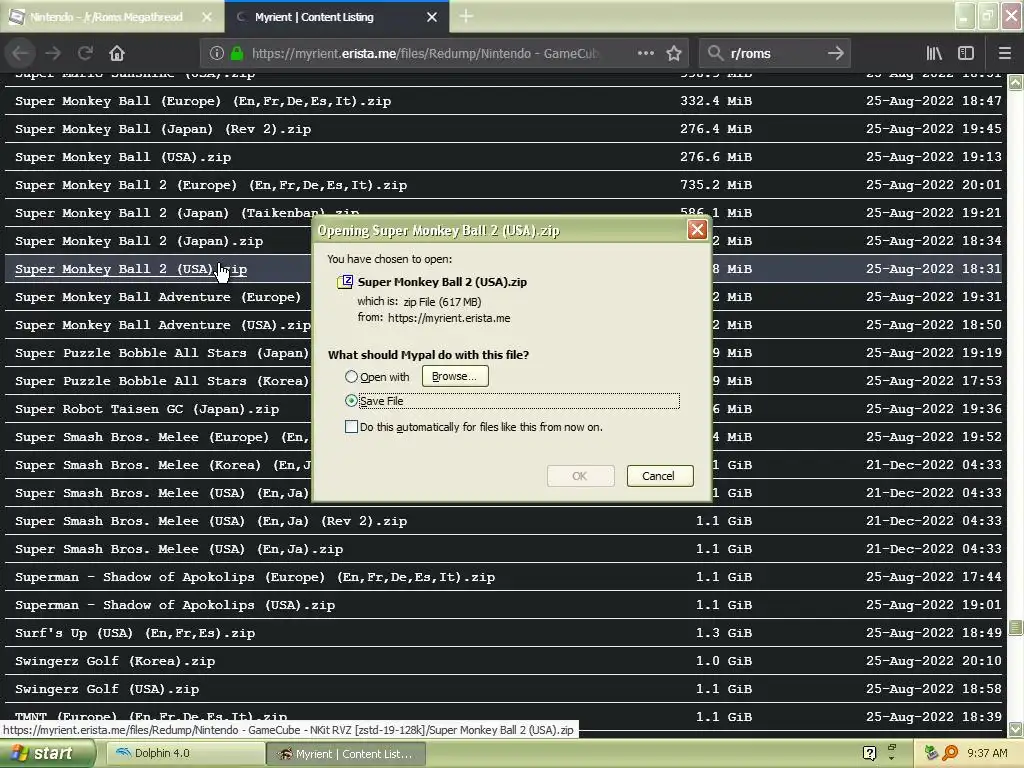Click the browser forward arrow
The width and height of the screenshot is (1024, 768).
click(53, 53)
